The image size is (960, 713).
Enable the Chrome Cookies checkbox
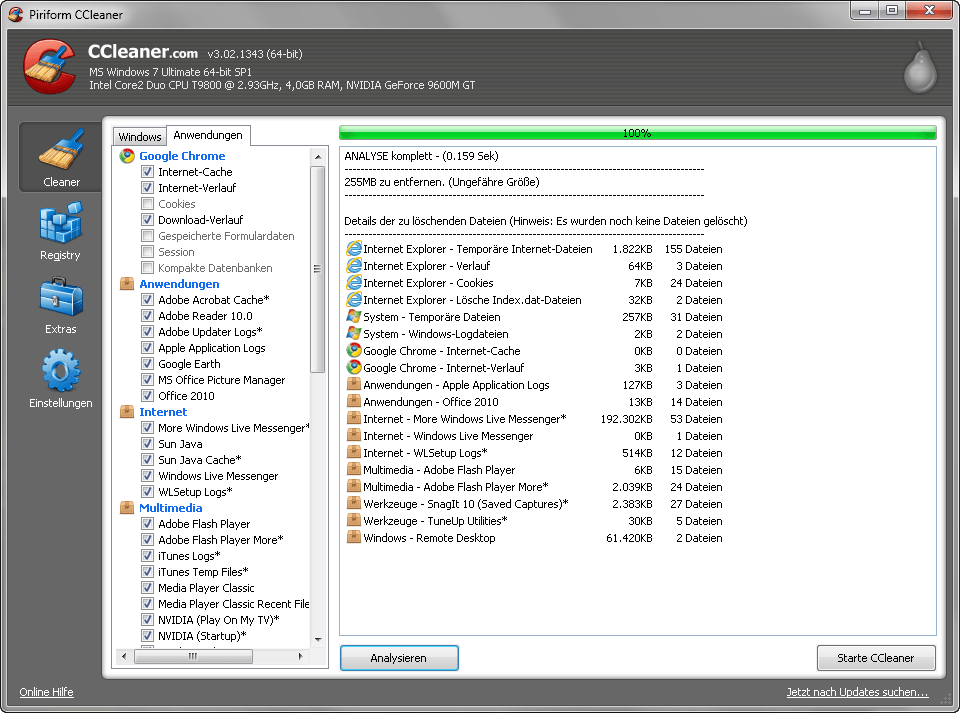tap(148, 204)
